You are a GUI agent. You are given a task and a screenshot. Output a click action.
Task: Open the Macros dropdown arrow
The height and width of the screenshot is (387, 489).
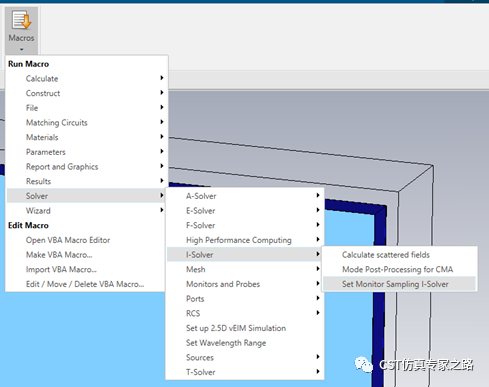21,49
